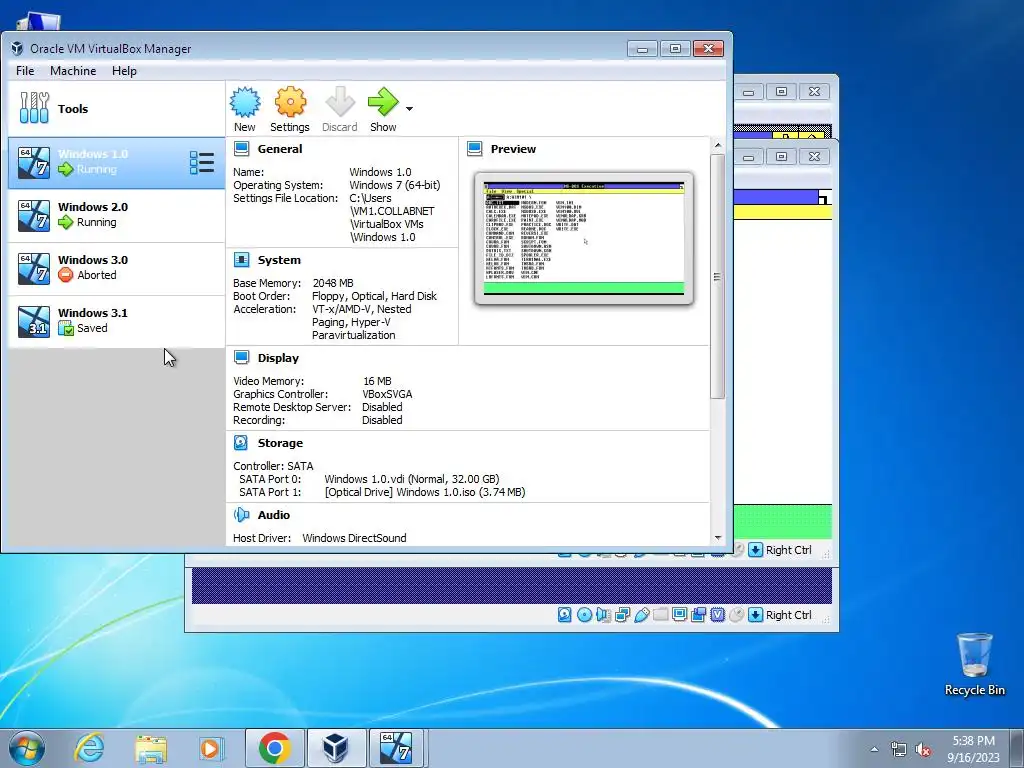Viewport: 1024px width, 768px height.
Task: Click the Storage section disk icon
Action: tap(241, 443)
